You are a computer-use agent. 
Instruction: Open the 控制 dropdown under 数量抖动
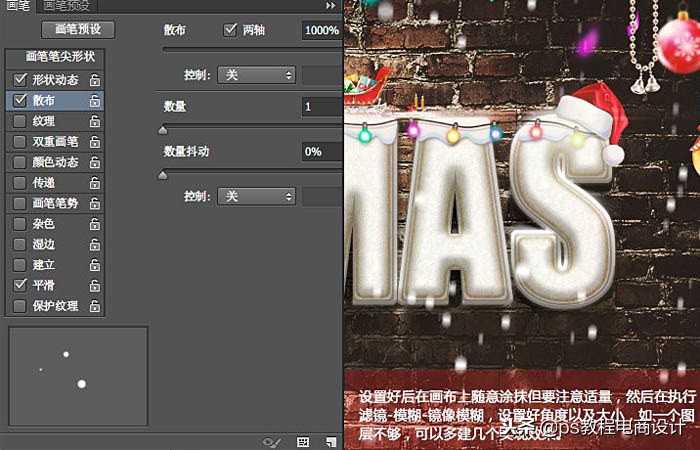coord(256,196)
